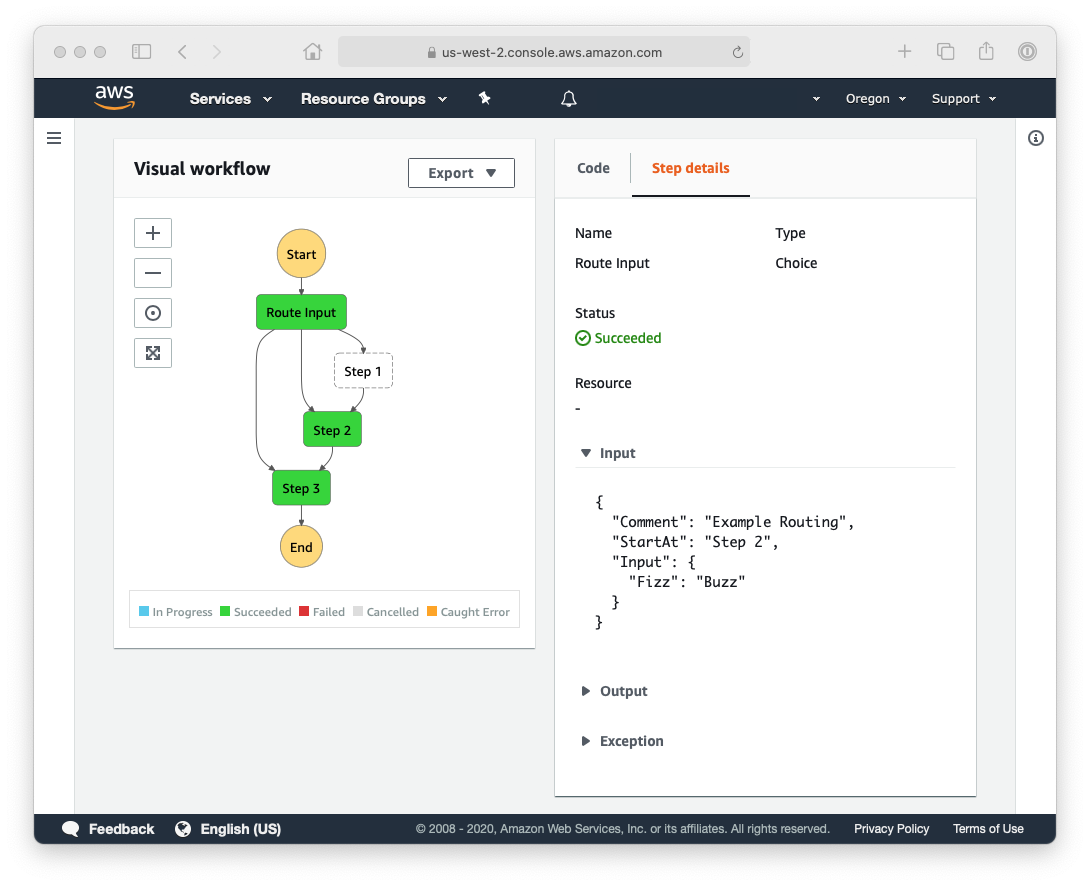Click the Feedback link
Image resolution: width=1090 pixels, height=886 pixels.
[122, 829]
